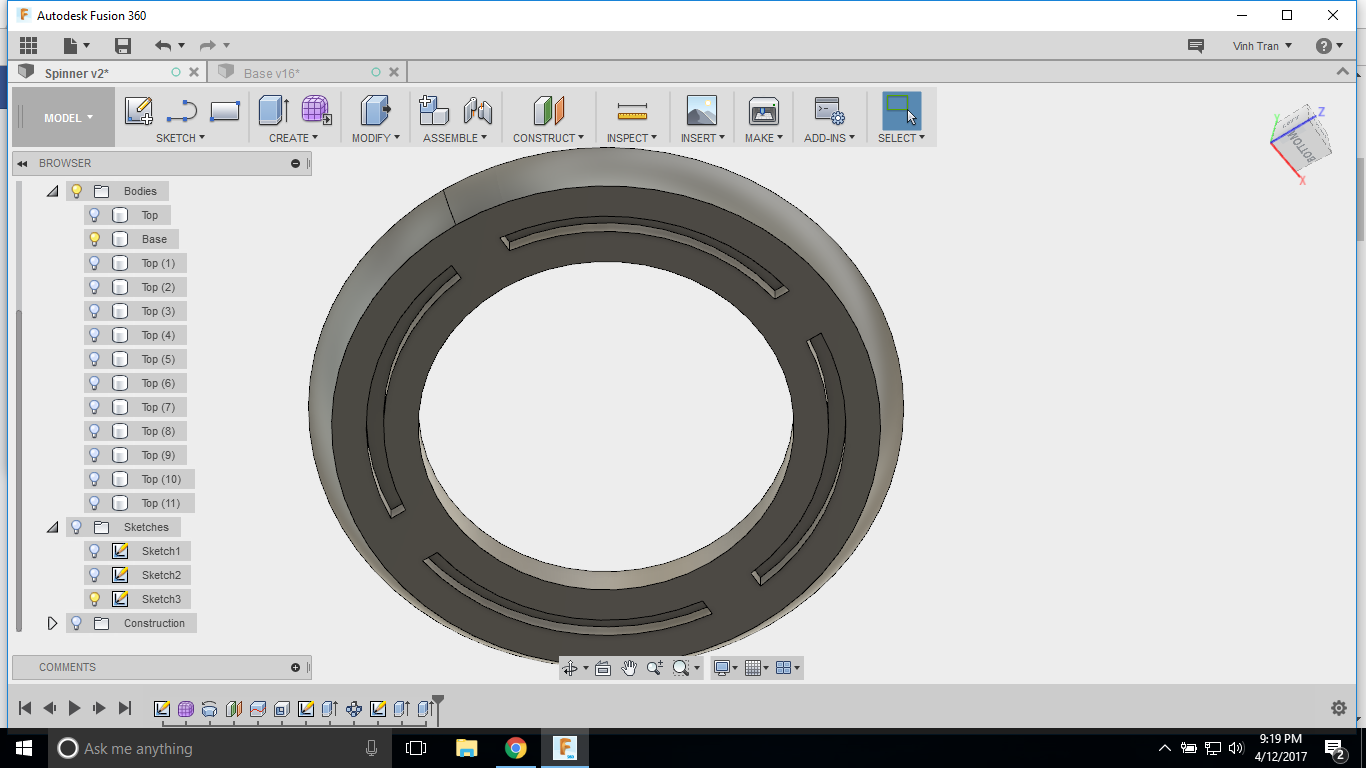1366x768 pixels.
Task: Open the Viewports layout dropdown
Action: 788,668
